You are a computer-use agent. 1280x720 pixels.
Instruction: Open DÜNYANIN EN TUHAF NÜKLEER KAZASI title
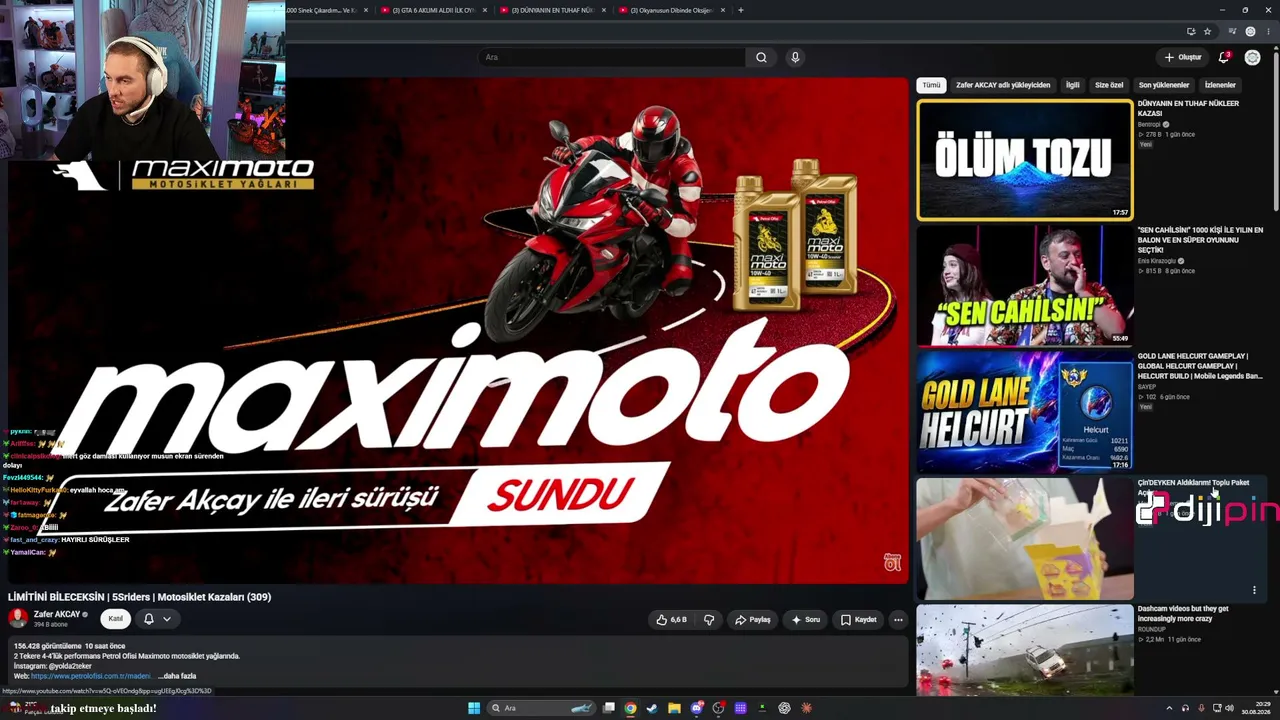tap(1188, 108)
